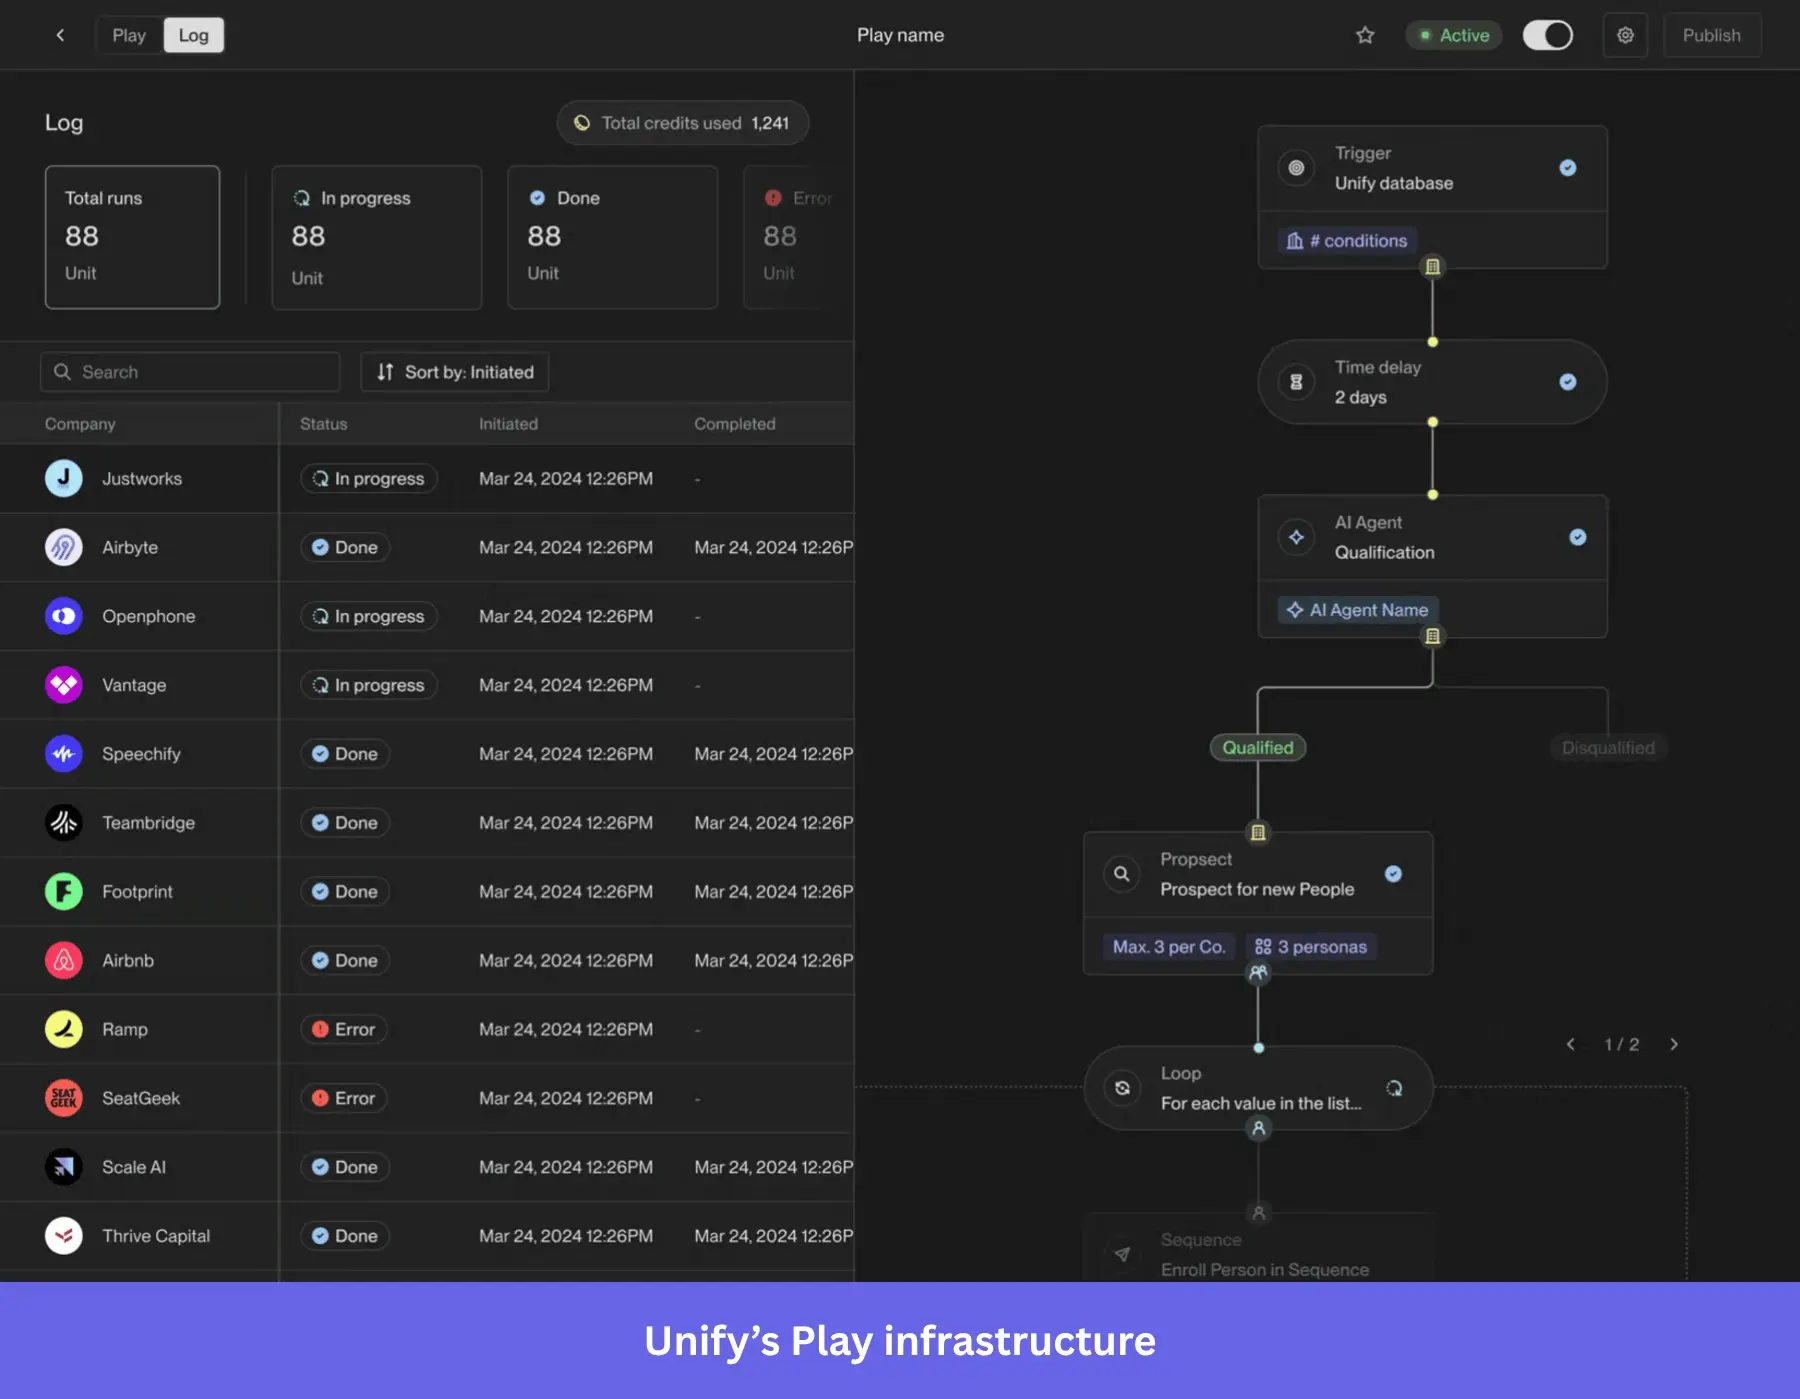This screenshot has height=1399, width=1800.
Task: Open the Sort by: Initiated dropdown
Action: [455, 372]
